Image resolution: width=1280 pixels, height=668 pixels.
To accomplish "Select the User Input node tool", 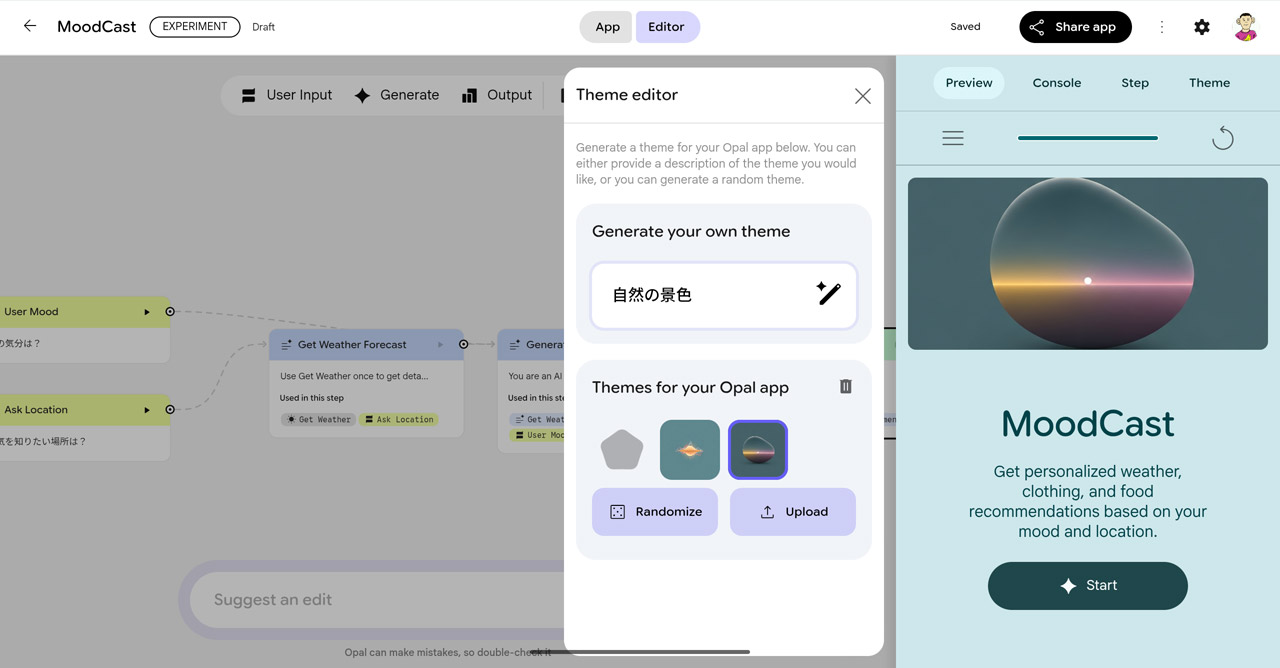I will point(287,94).
